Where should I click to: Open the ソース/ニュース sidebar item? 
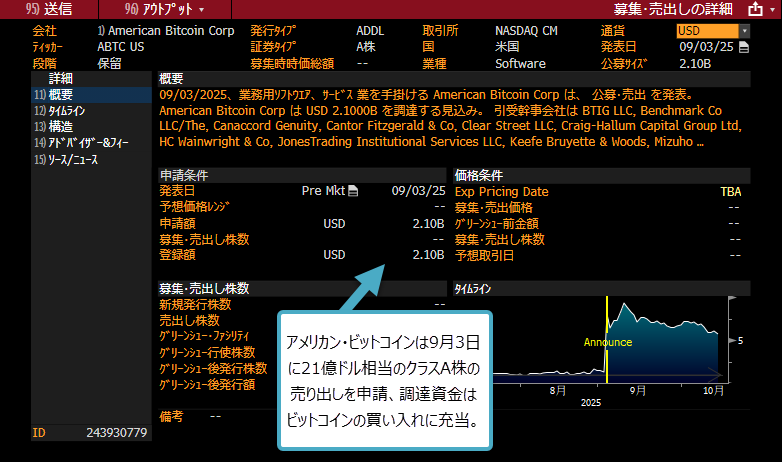(x=72, y=159)
